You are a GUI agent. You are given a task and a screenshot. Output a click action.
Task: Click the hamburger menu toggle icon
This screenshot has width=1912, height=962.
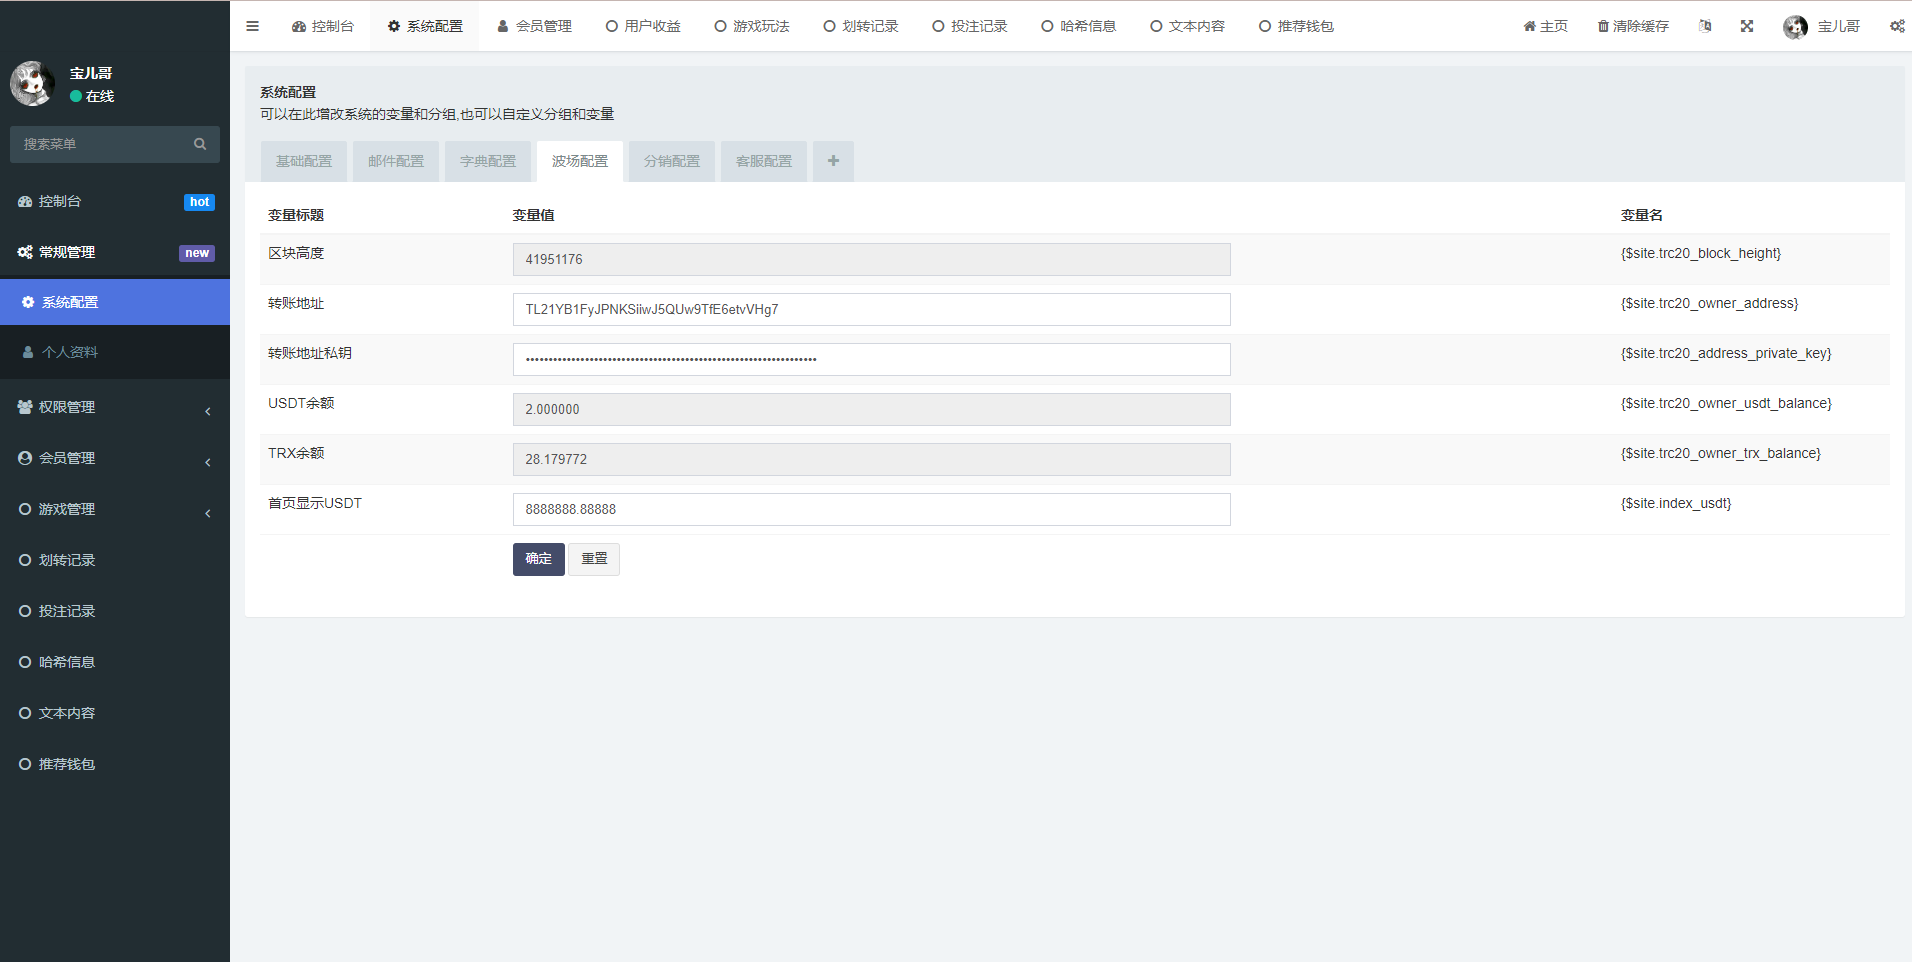point(252,26)
